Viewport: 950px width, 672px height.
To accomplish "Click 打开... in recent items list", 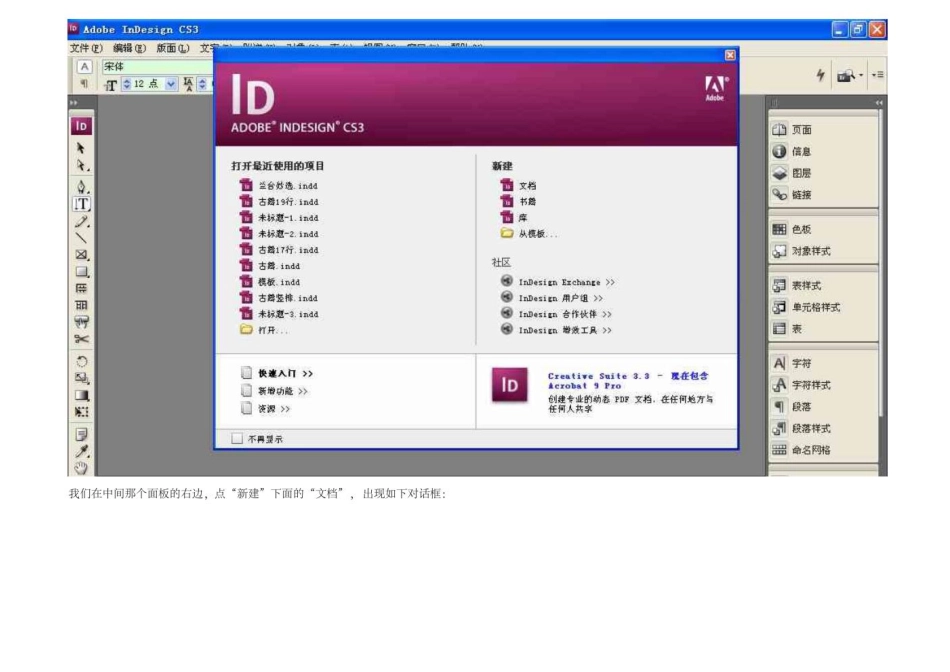I will (264, 330).
